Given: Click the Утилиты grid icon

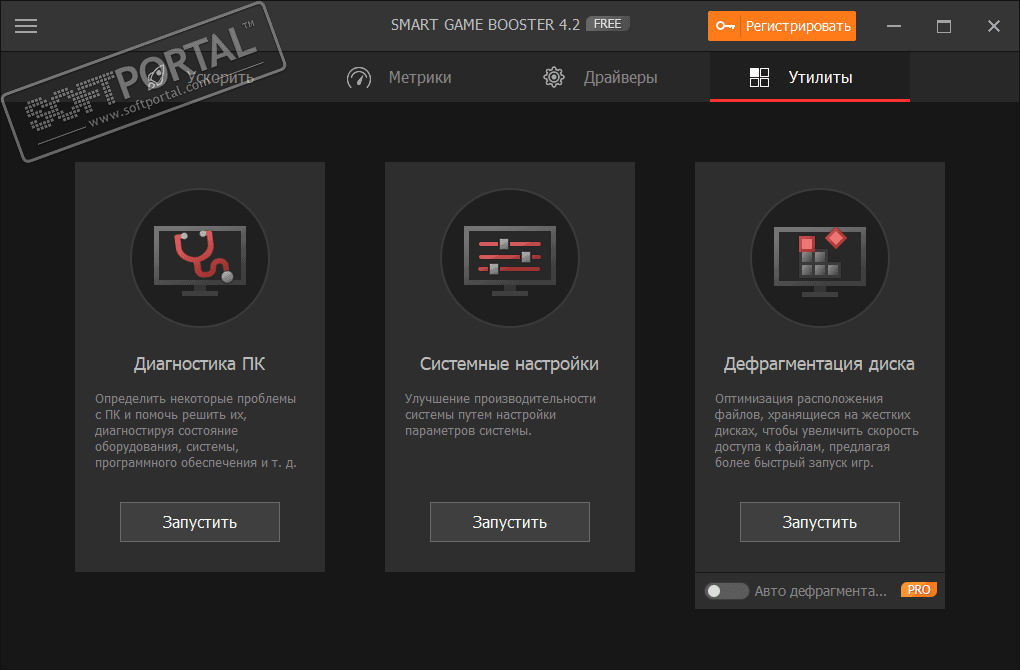Looking at the screenshot, I should [759, 77].
